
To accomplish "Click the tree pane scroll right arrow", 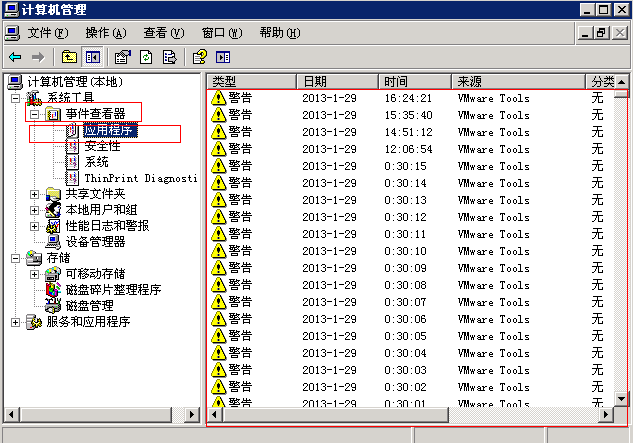I will point(192,414).
